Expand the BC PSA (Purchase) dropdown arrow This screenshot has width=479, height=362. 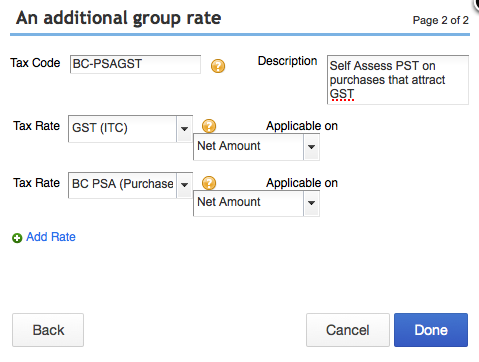pyautogui.click(x=184, y=185)
